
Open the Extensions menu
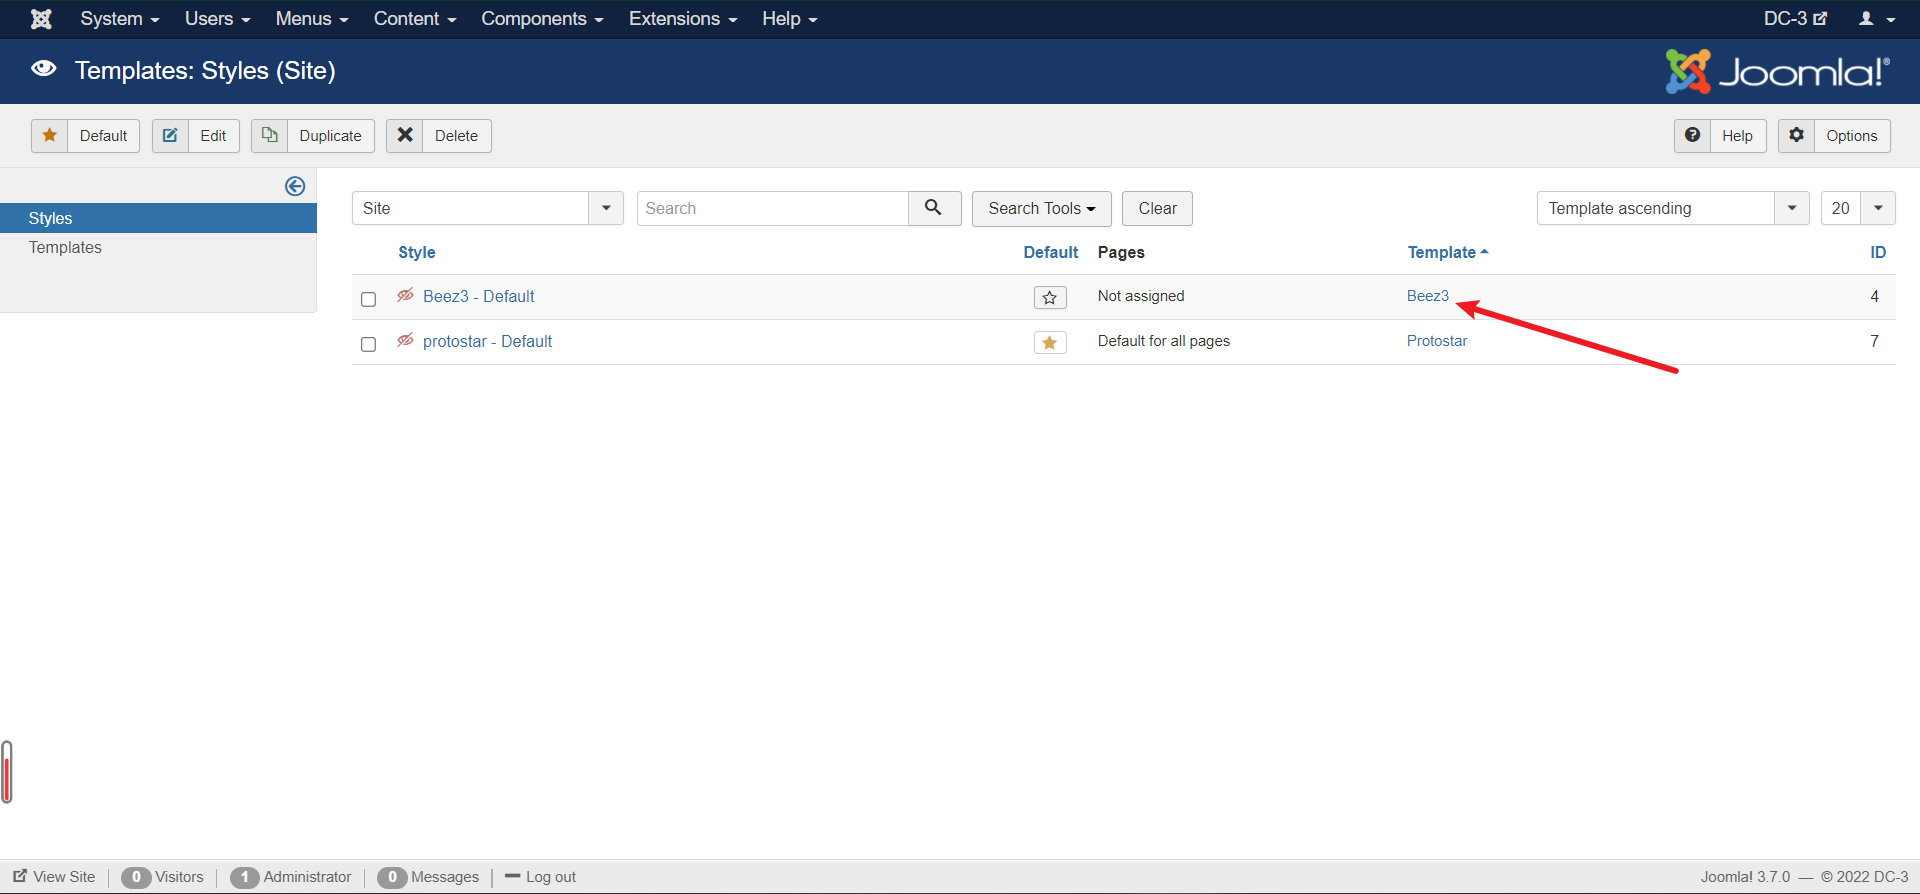pos(683,19)
